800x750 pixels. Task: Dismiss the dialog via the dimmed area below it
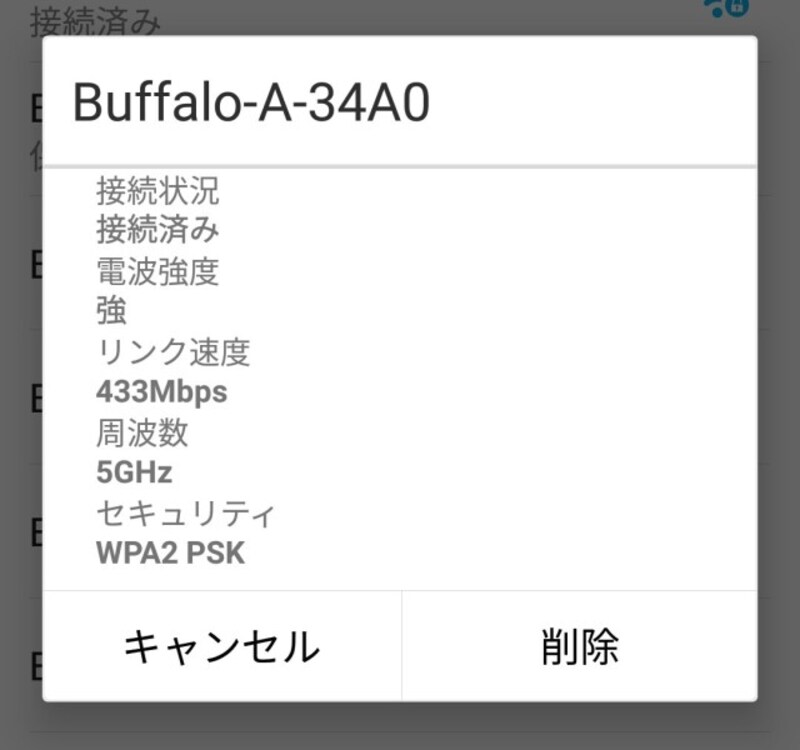(x=400, y=726)
